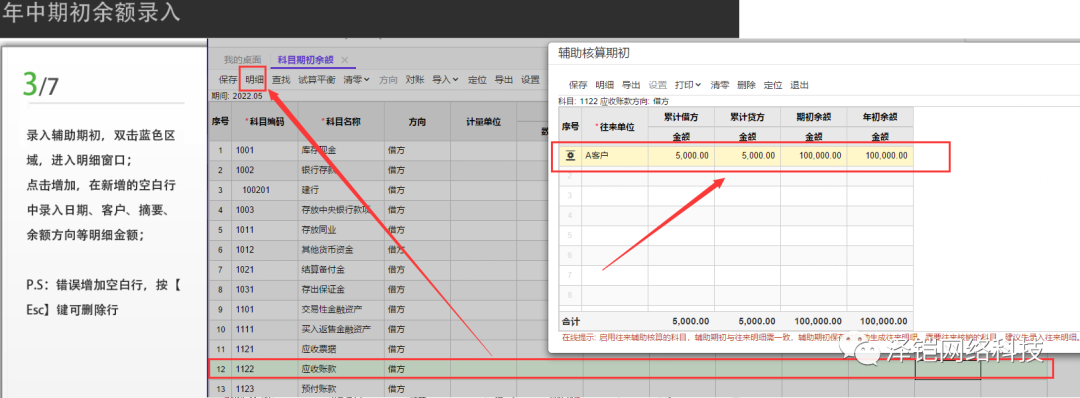Open the 清零 dropdown in main toolbar
This screenshot has height=398, width=1080.
(x=356, y=80)
